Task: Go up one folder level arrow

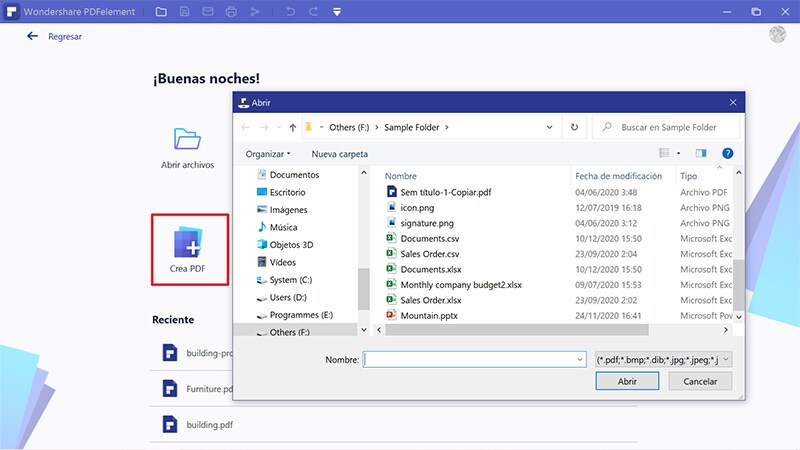Action: coord(292,128)
